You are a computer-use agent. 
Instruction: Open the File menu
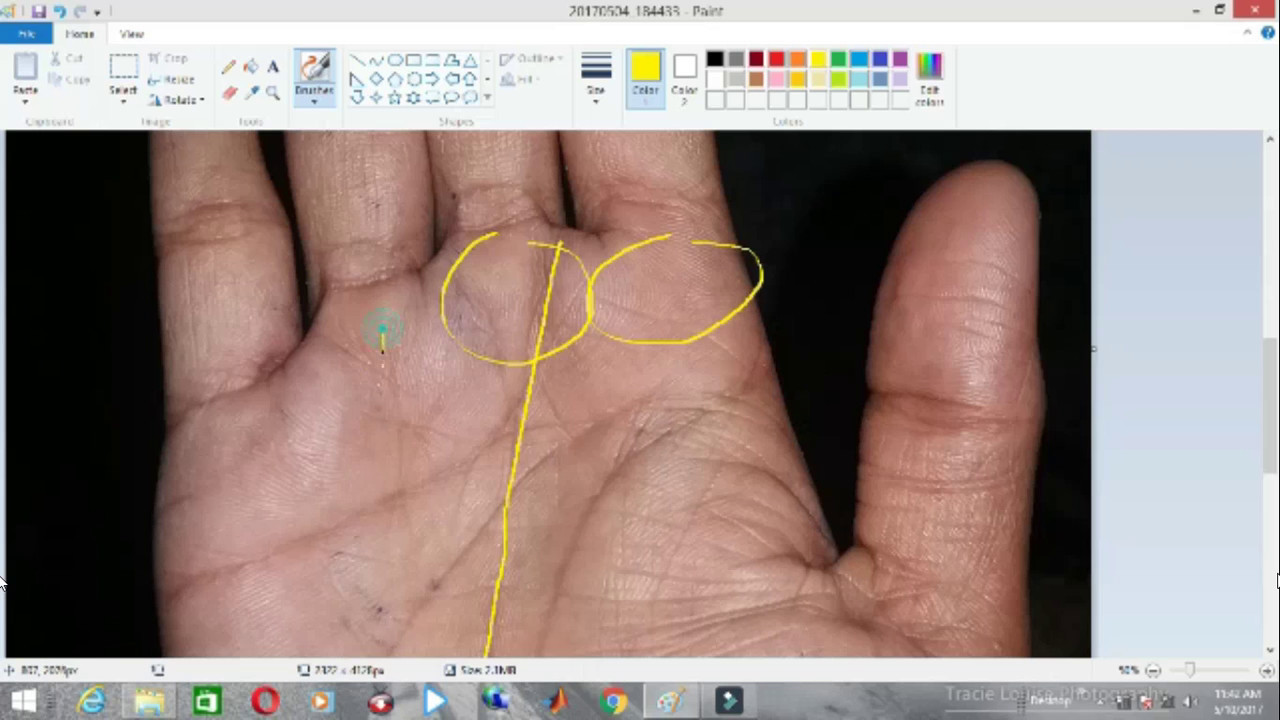[x=26, y=34]
